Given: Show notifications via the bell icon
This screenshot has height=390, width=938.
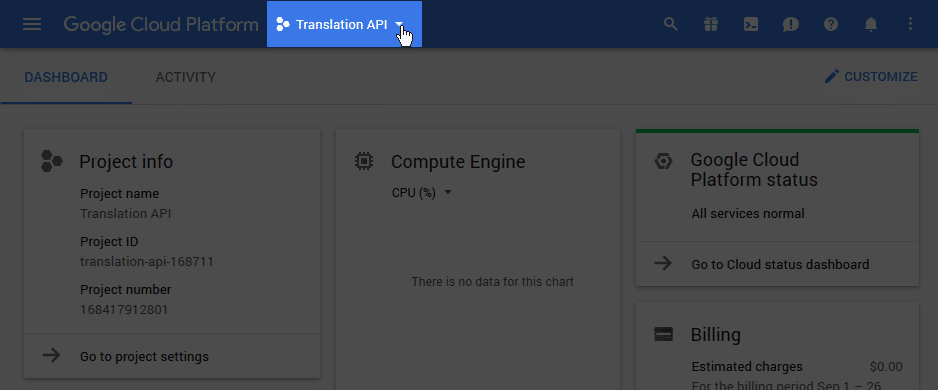Looking at the screenshot, I should tap(871, 25).
